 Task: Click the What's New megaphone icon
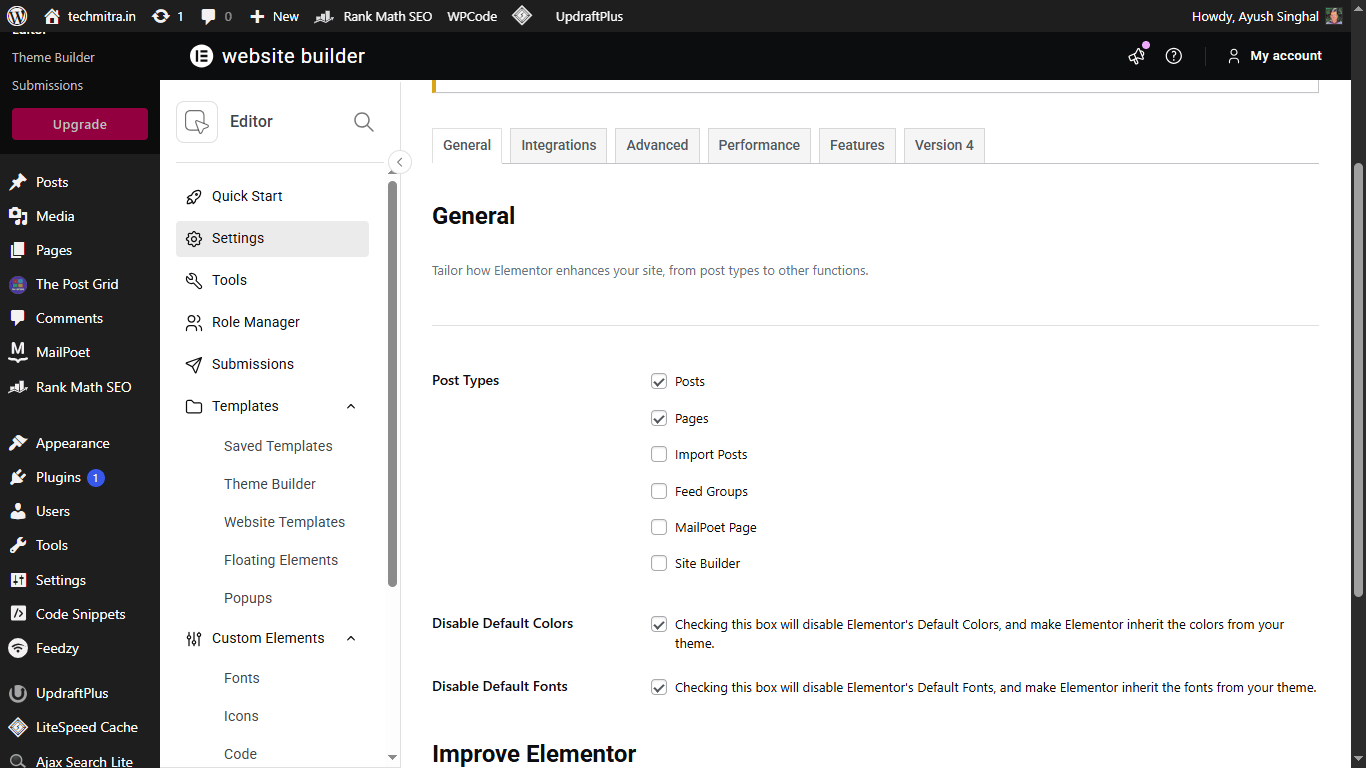[x=1136, y=57]
